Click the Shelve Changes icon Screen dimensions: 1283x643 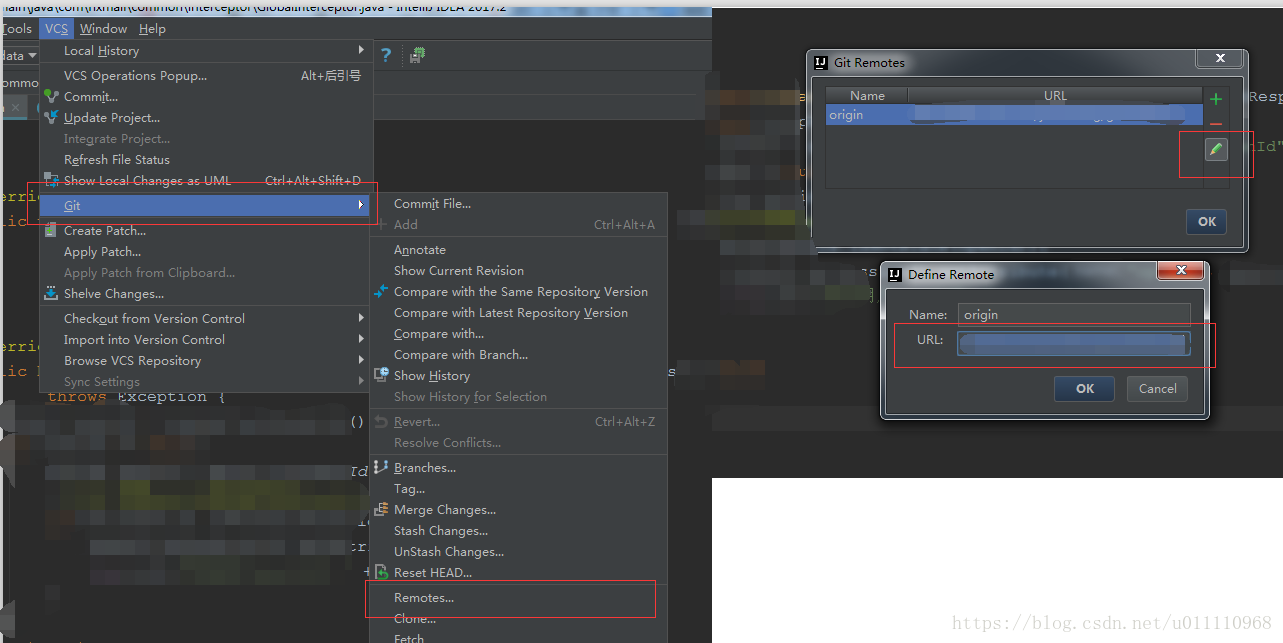click(x=51, y=293)
